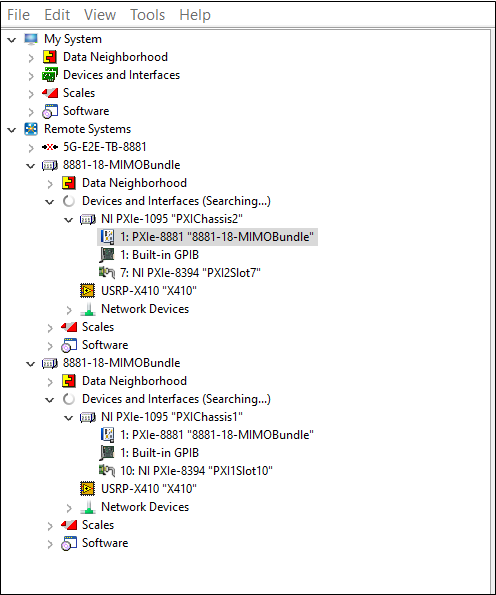Select NI PXIe-1095 "PXIChassis2" text
Viewport: 496px width, 595px height.
pyautogui.click(x=172, y=219)
